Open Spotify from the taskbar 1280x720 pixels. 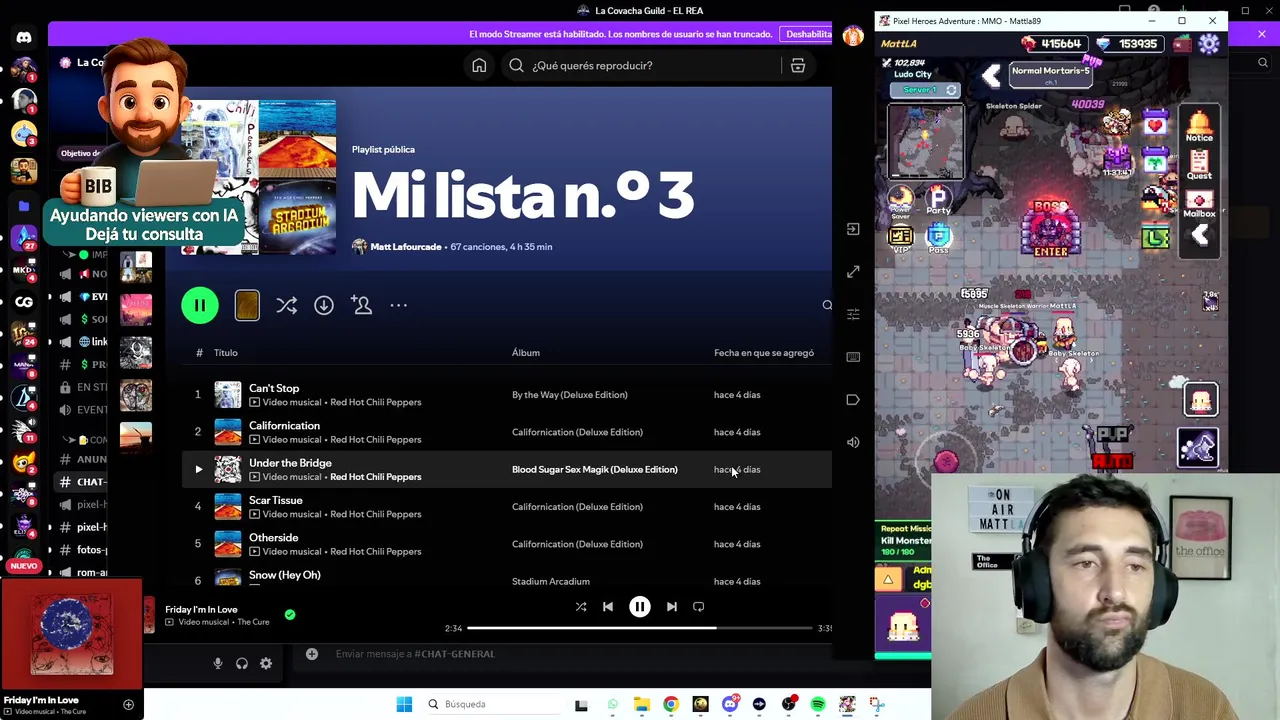(818, 704)
